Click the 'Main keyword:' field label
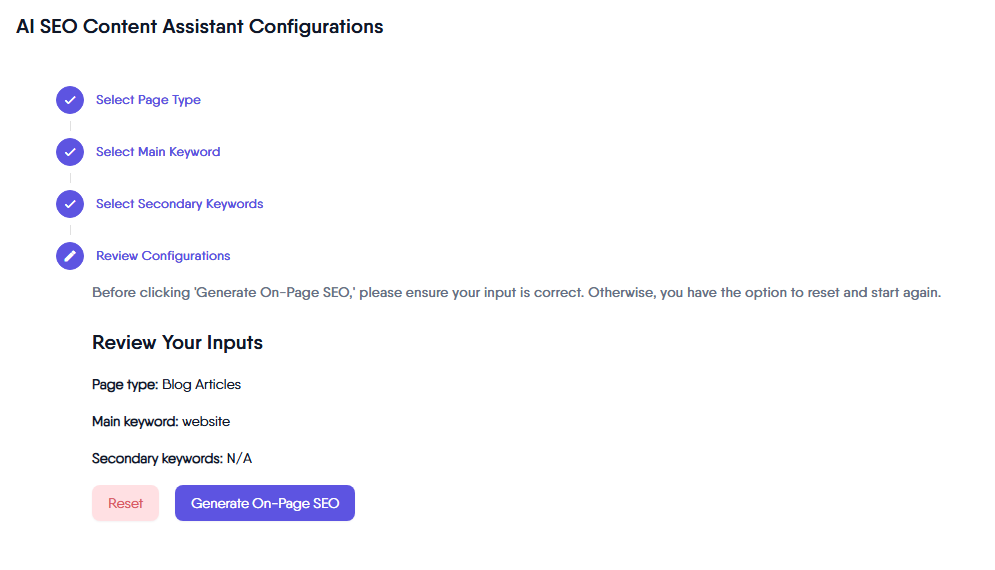This screenshot has height=570, width=995. point(135,421)
